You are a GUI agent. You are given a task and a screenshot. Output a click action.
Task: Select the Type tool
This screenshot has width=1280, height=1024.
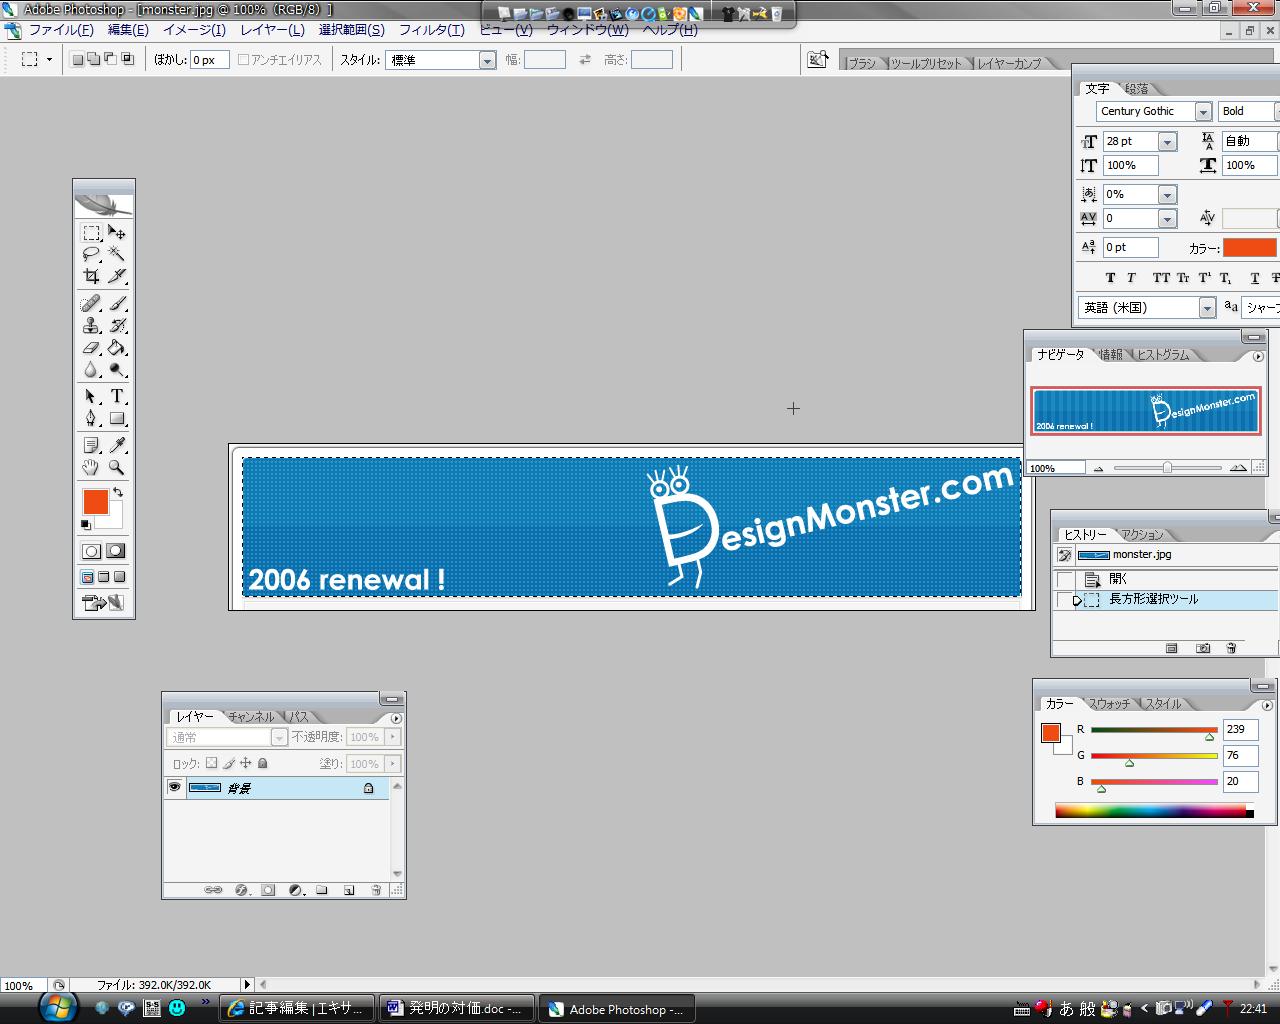point(117,396)
